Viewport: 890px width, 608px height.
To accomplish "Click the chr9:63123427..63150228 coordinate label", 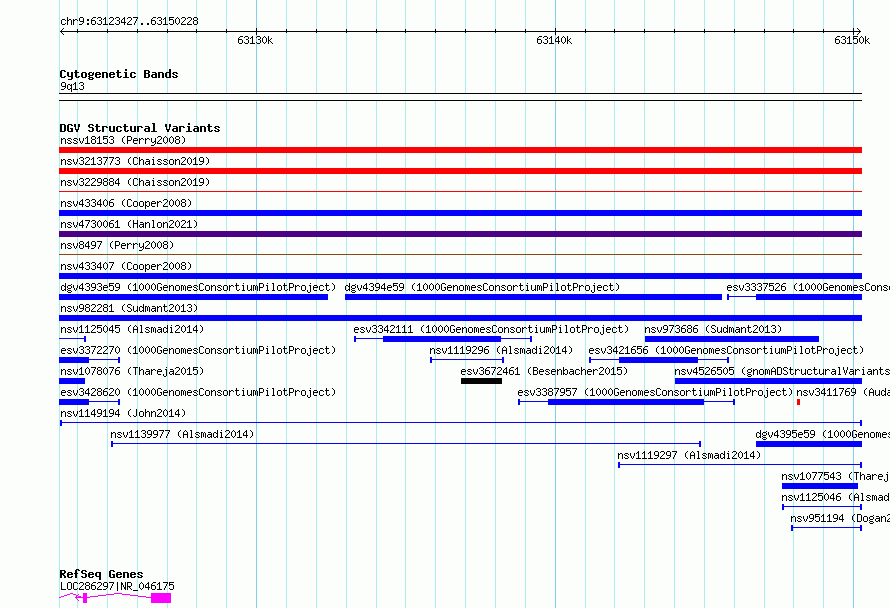I will click(x=129, y=22).
